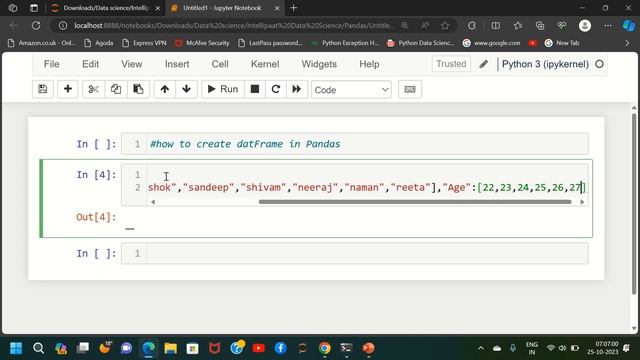Show hidden system tray icons chevron
The height and width of the screenshot is (360, 640).
481,348
